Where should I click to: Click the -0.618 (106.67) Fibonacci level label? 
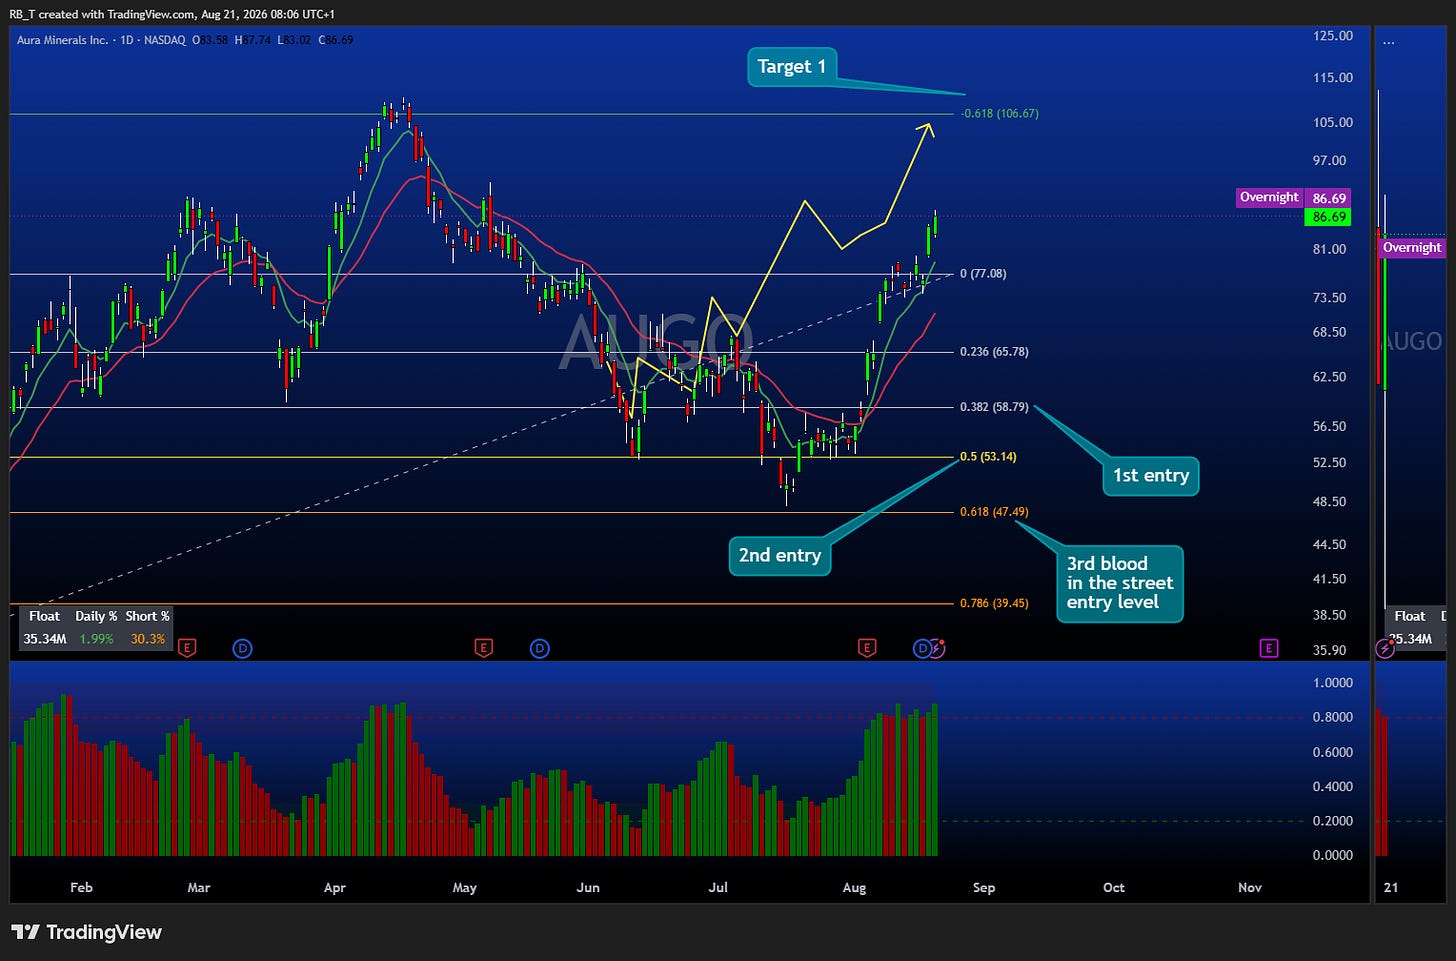1000,113
